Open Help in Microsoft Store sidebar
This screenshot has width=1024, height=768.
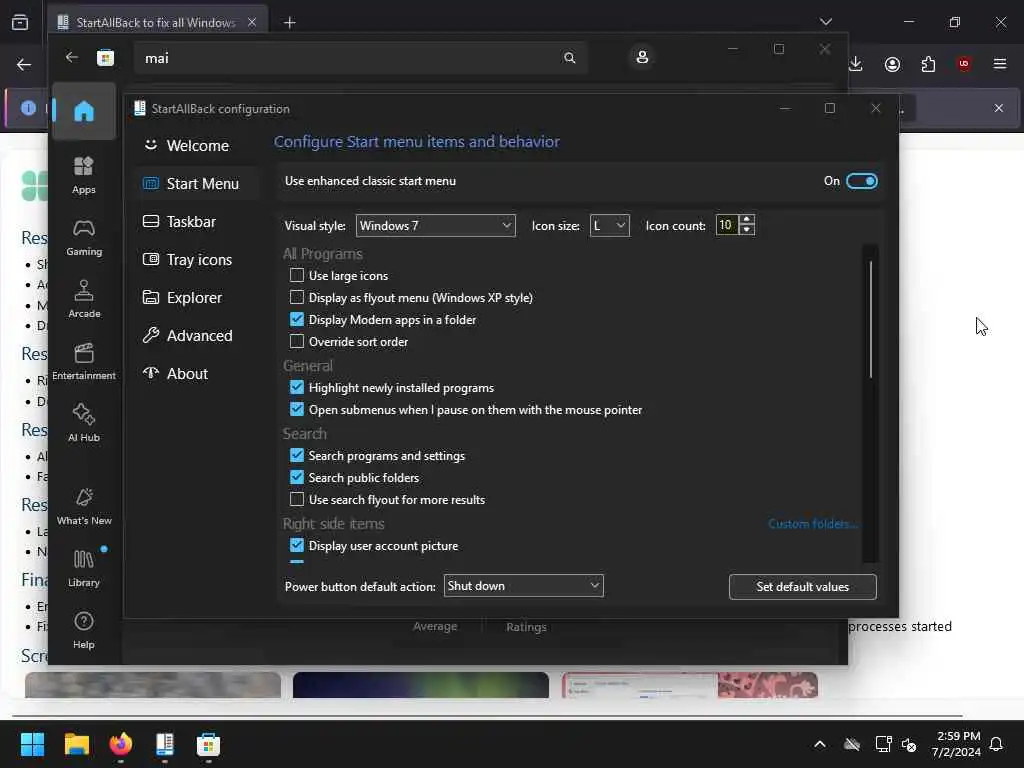[x=84, y=630]
